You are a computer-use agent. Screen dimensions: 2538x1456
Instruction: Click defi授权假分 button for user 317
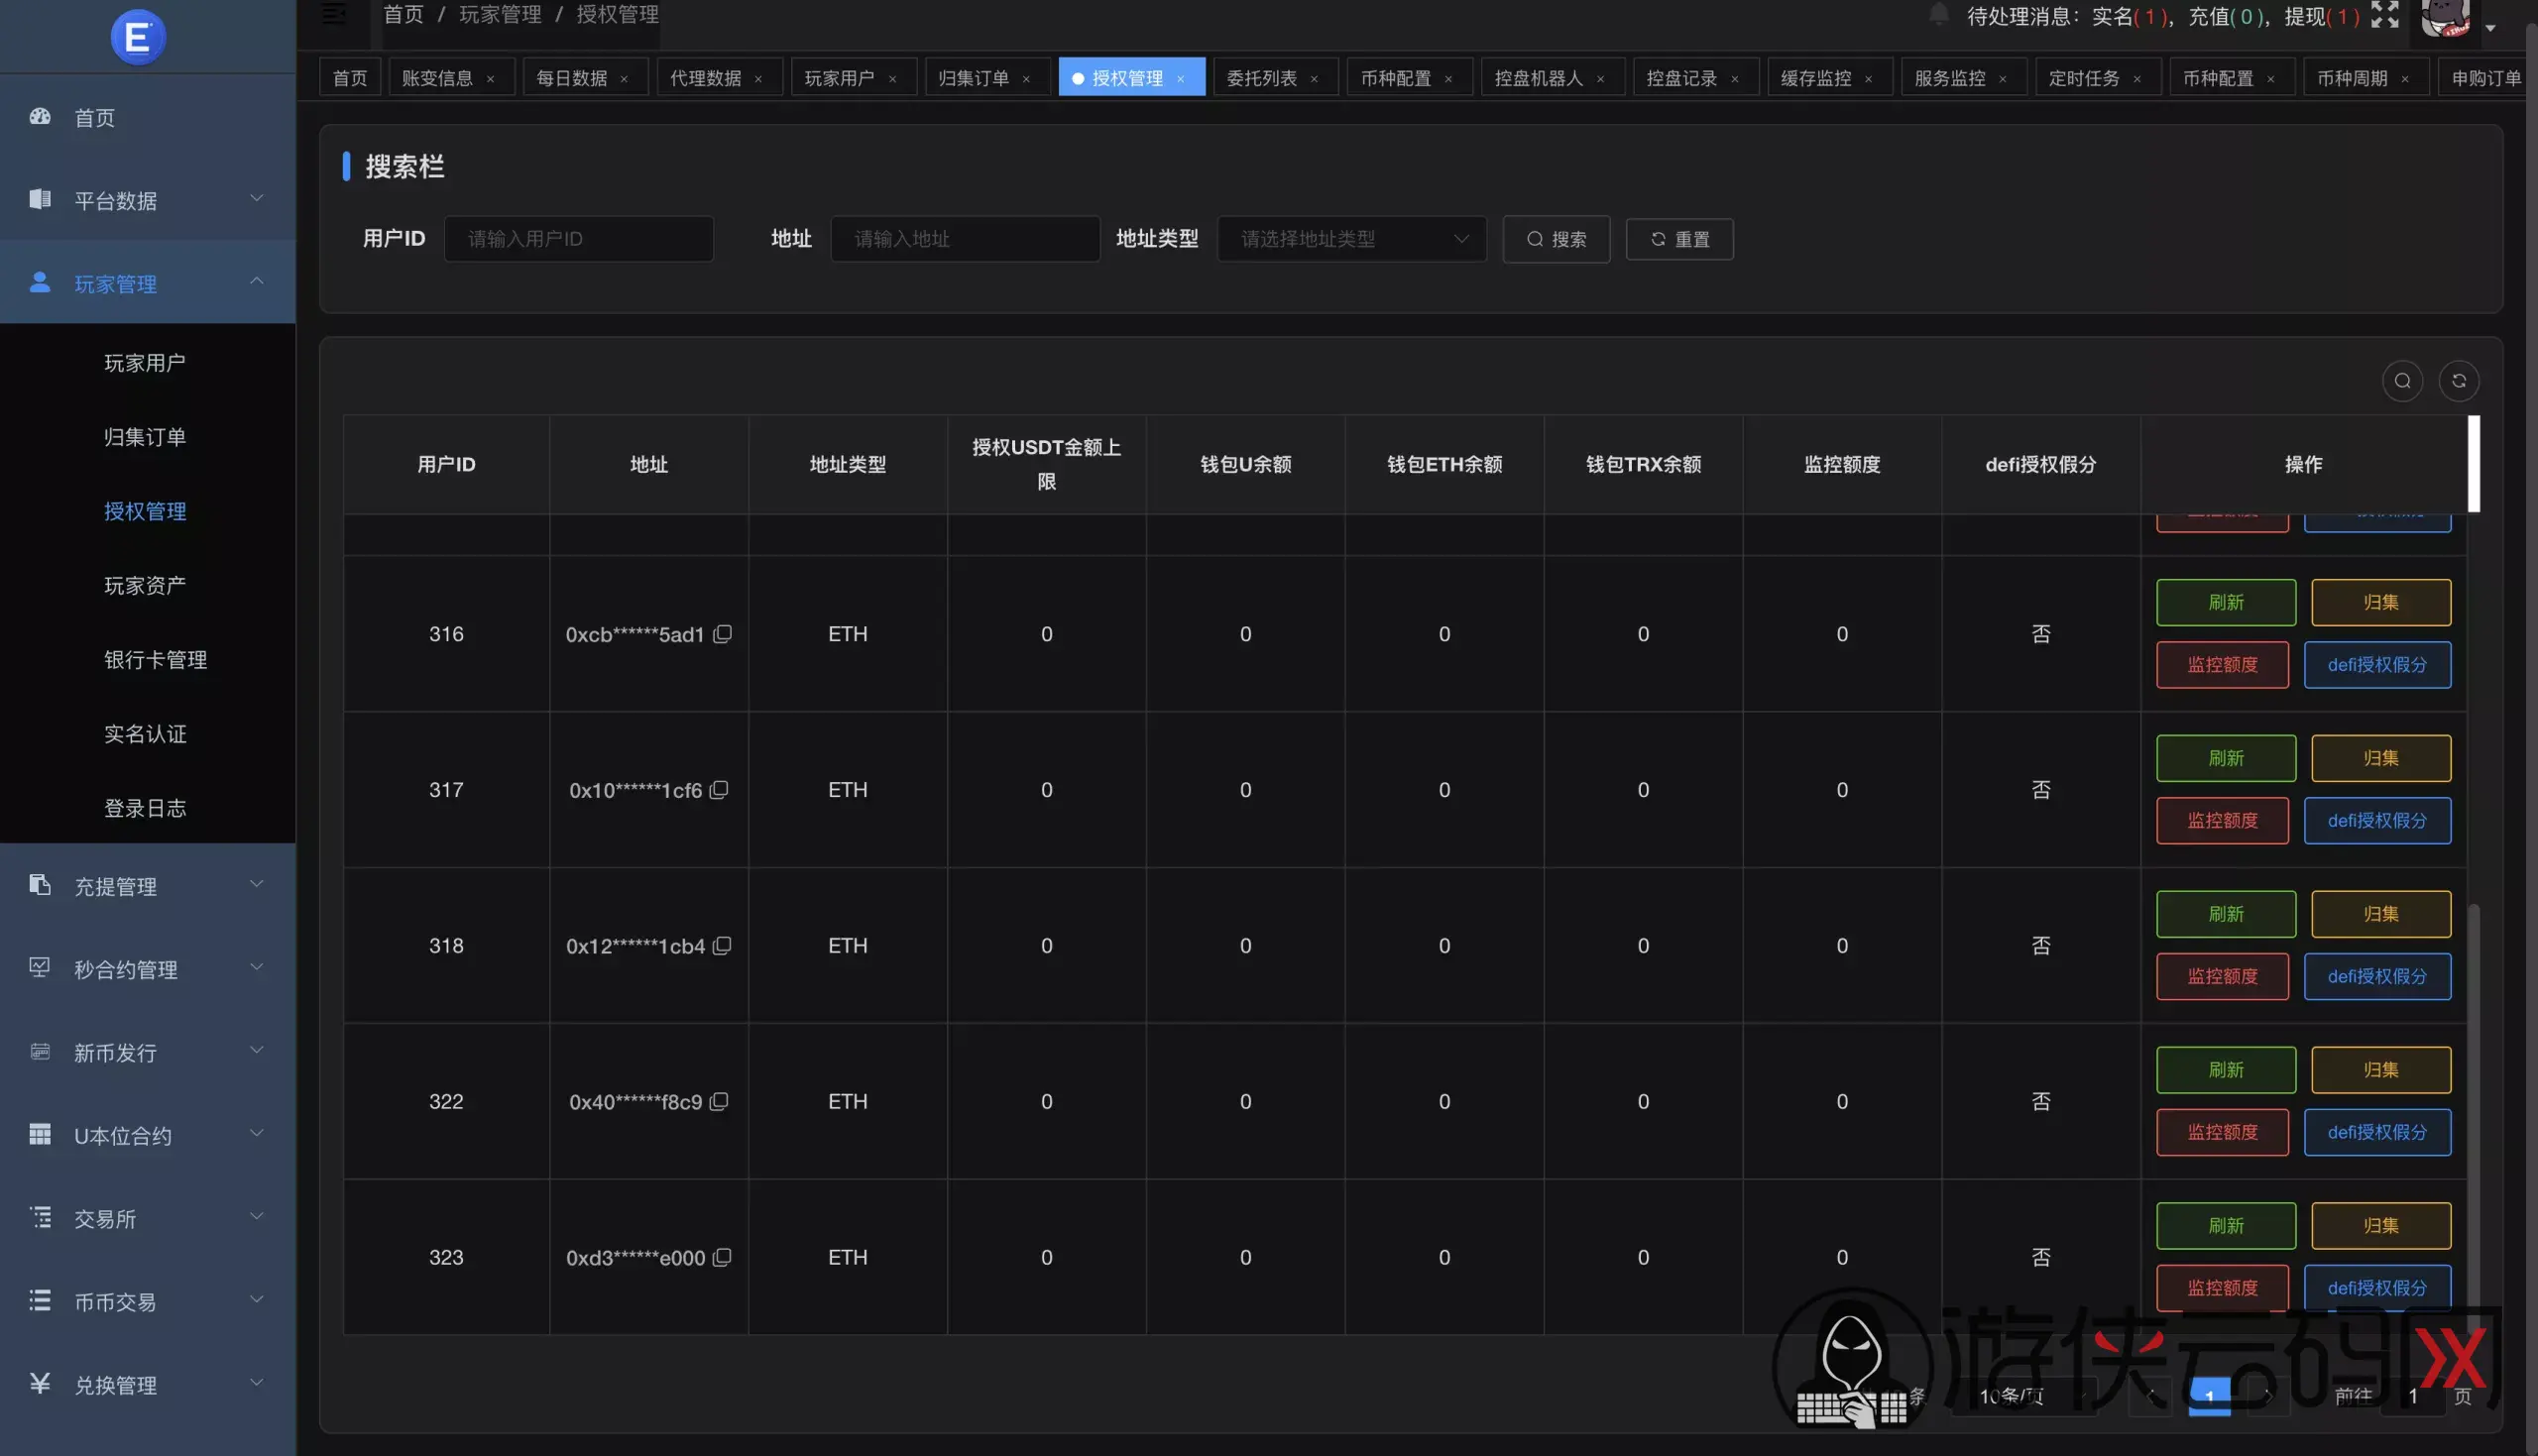(2376, 820)
